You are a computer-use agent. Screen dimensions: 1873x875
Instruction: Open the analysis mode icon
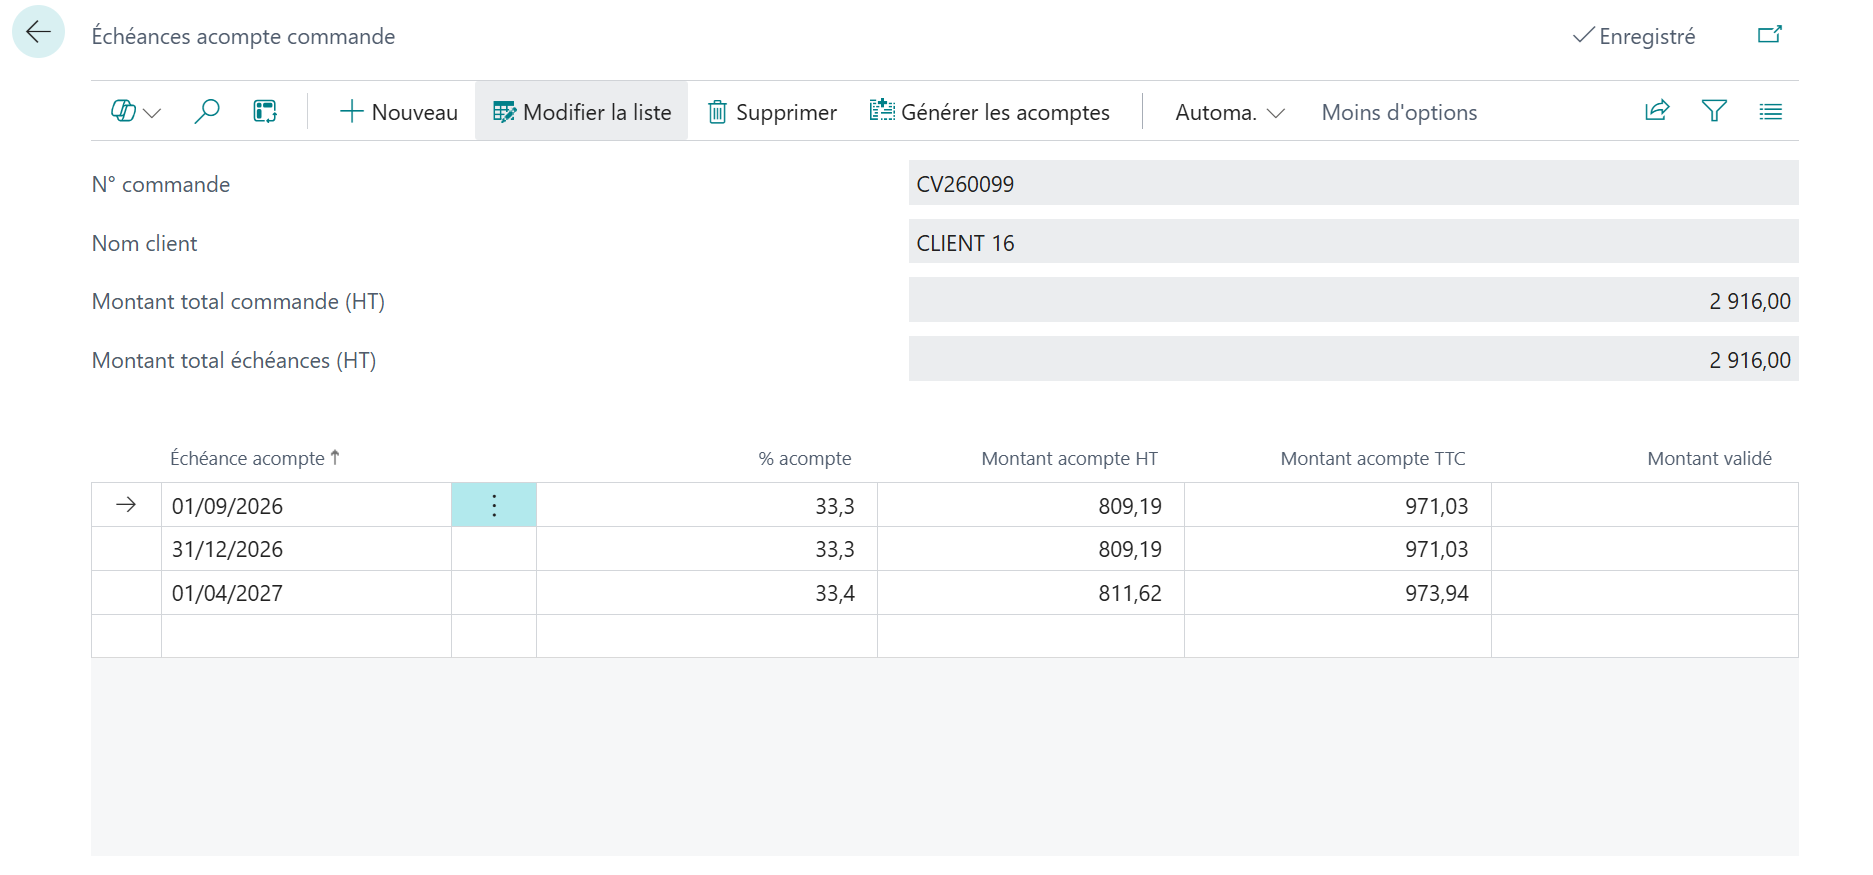[x=265, y=112]
